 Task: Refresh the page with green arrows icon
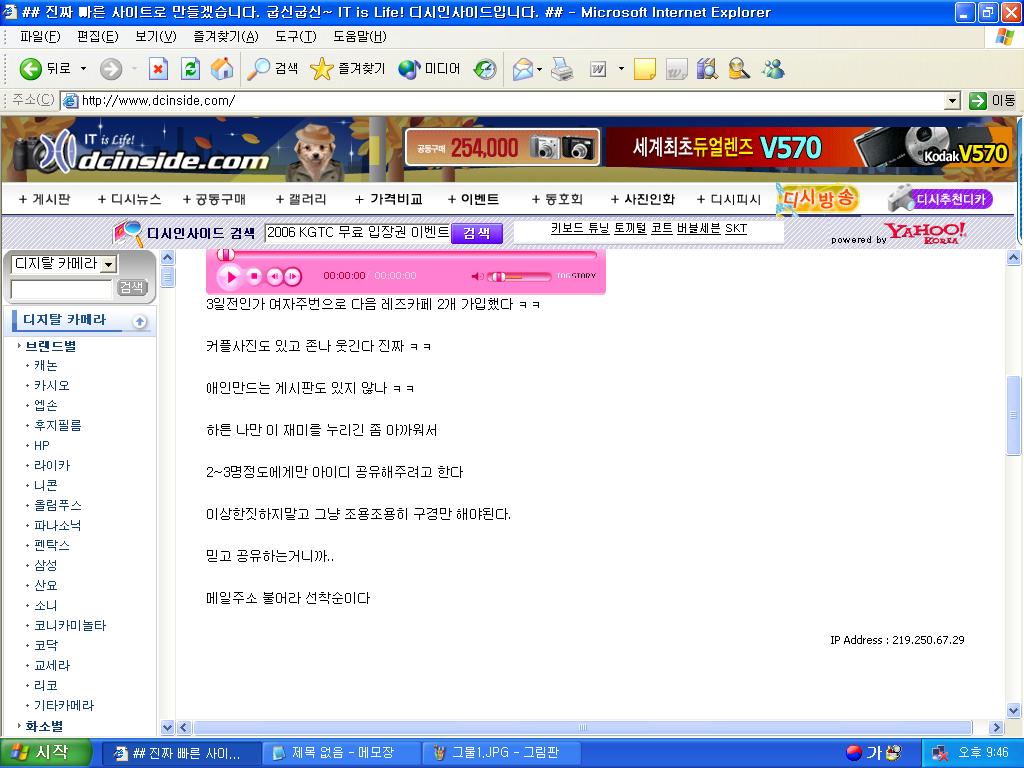(x=190, y=69)
